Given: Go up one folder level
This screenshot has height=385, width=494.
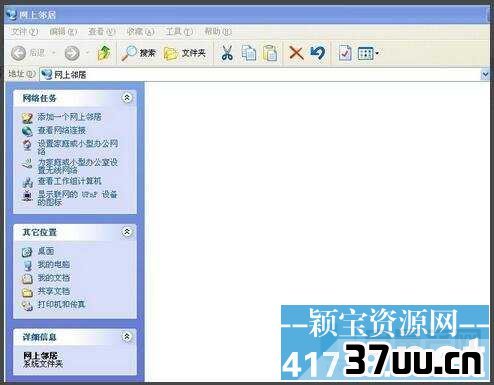Looking at the screenshot, I should (104, 53).
